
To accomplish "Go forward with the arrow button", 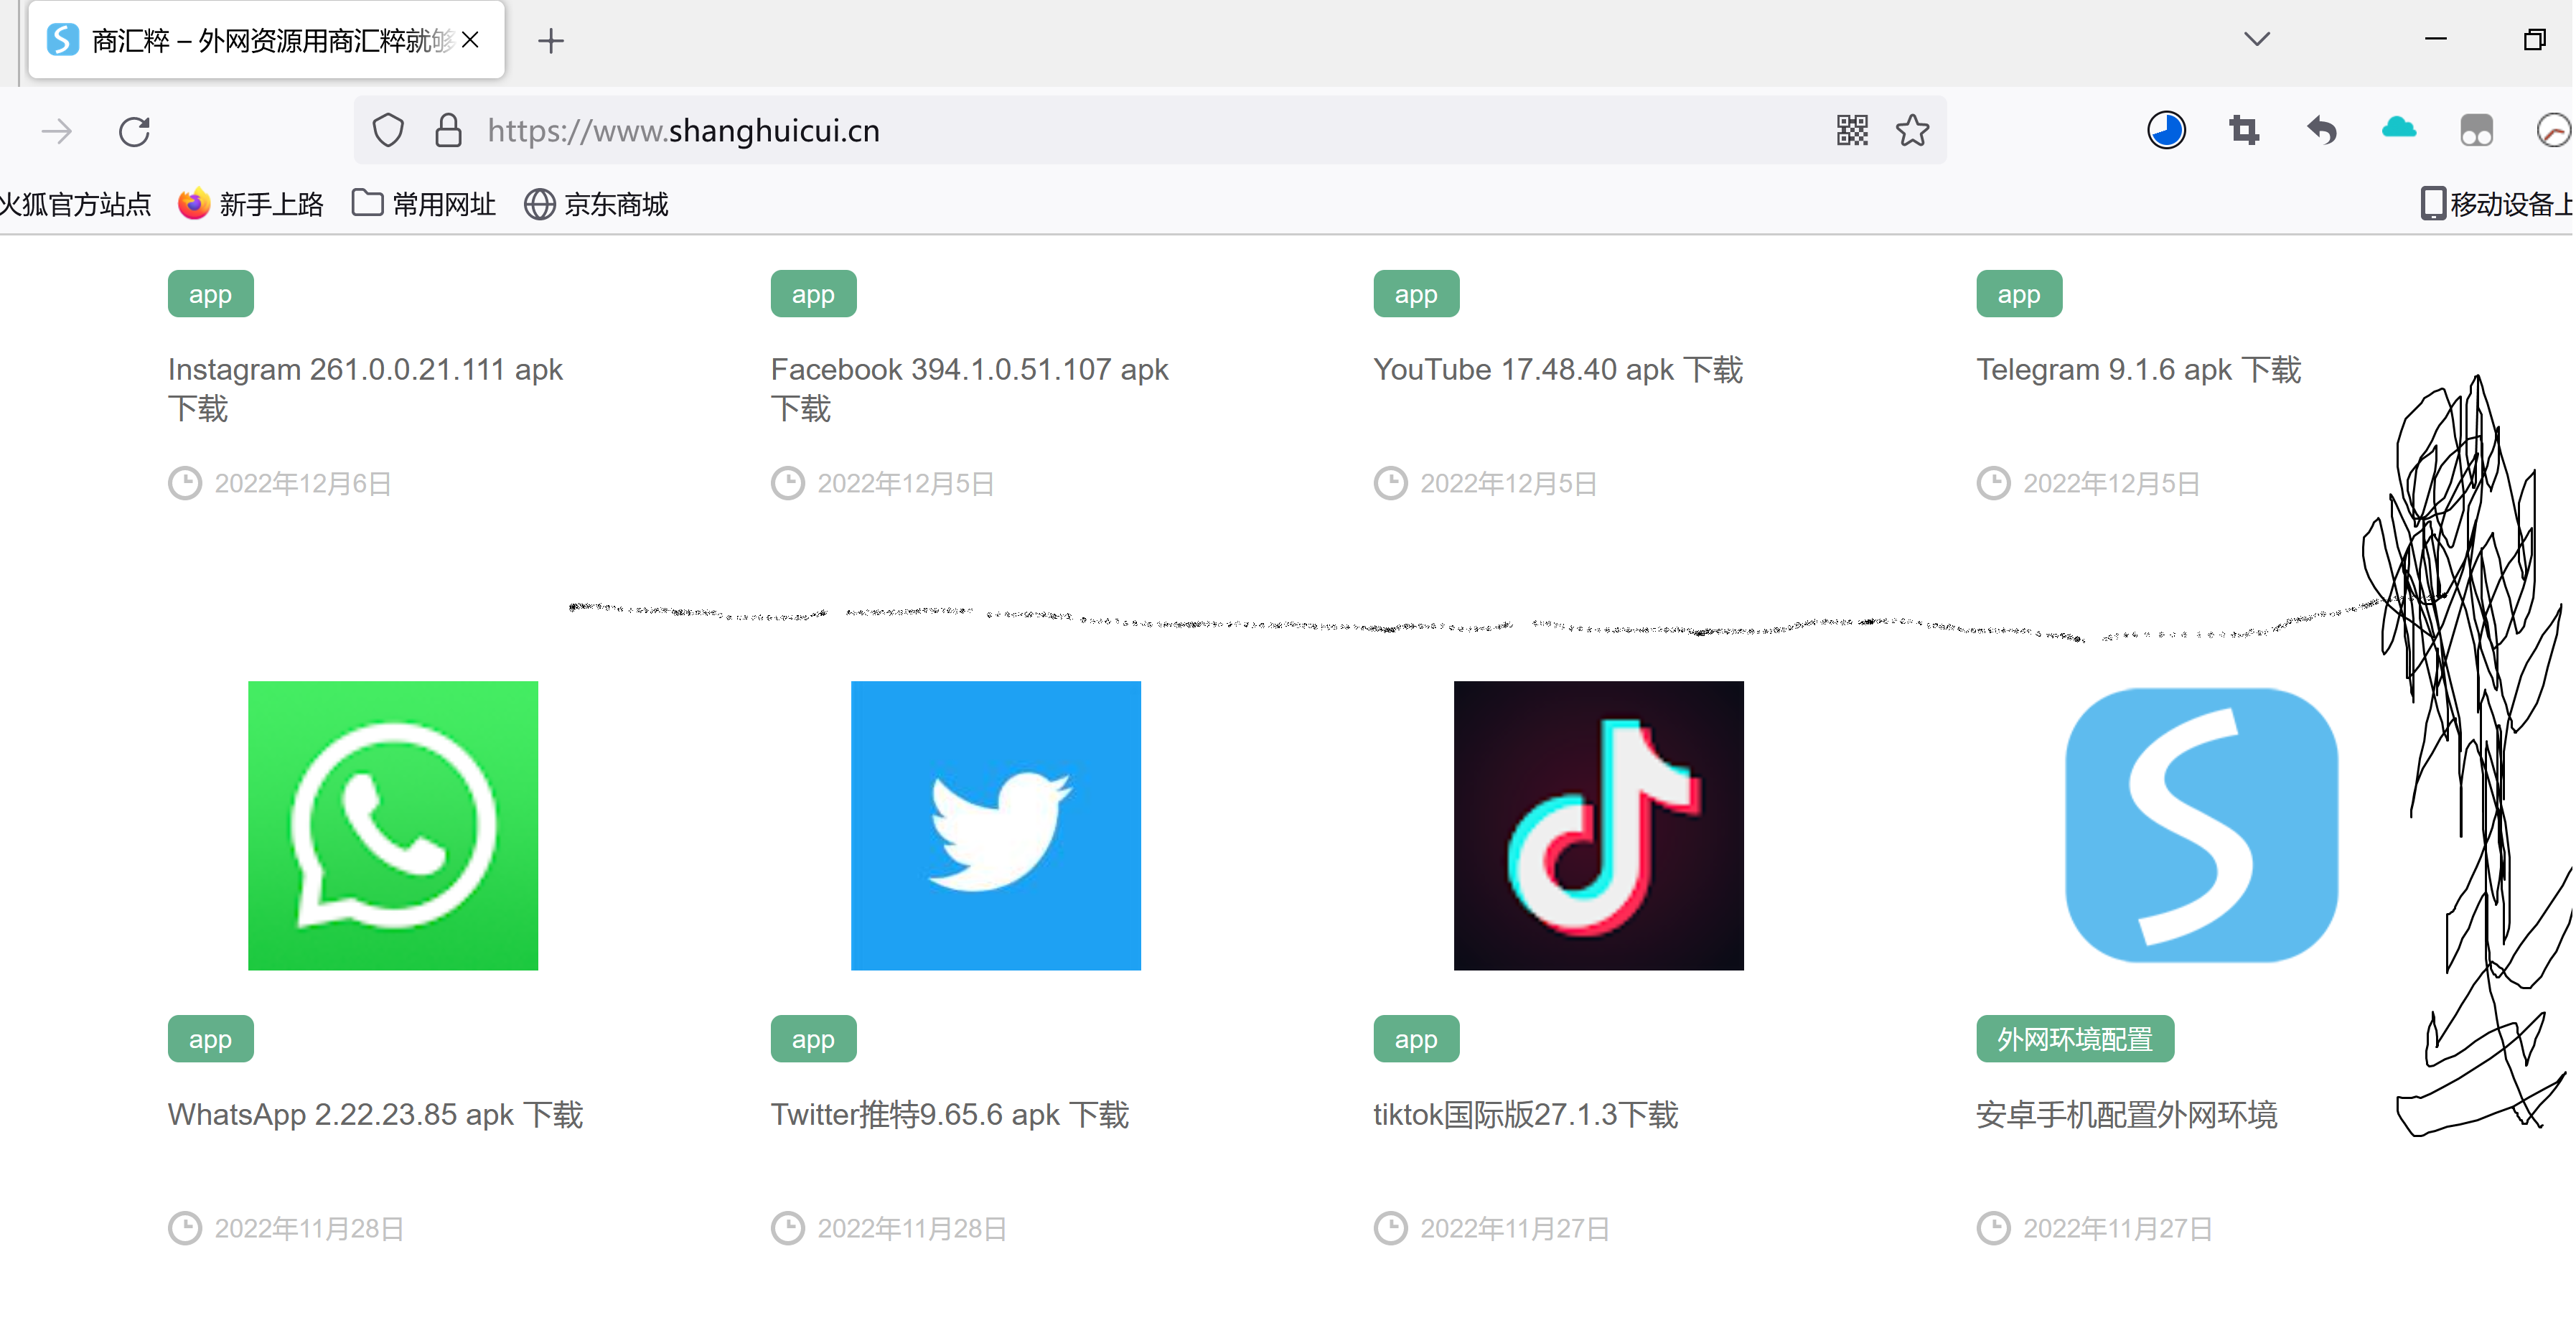I will (57, 131).
